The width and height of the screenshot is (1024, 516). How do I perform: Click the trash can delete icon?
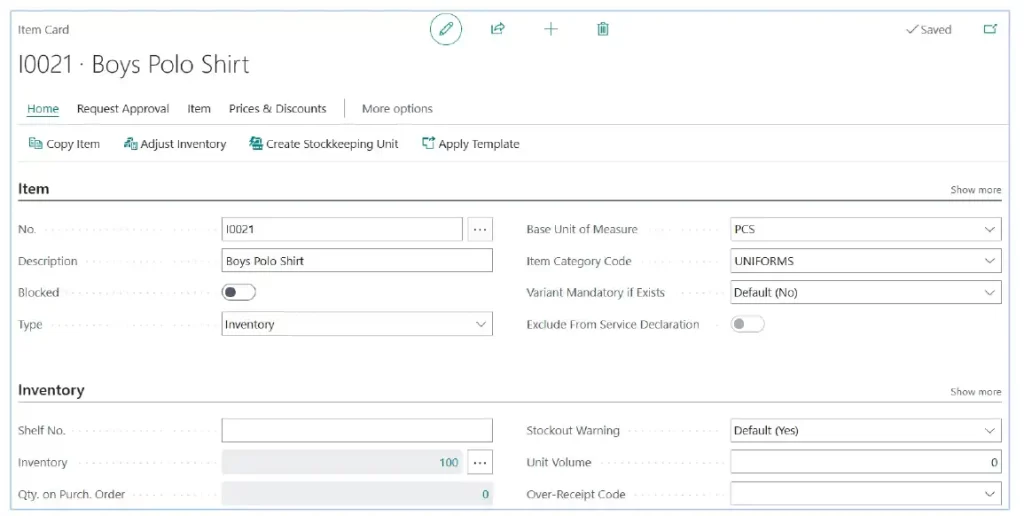click(x=603, y=29)
